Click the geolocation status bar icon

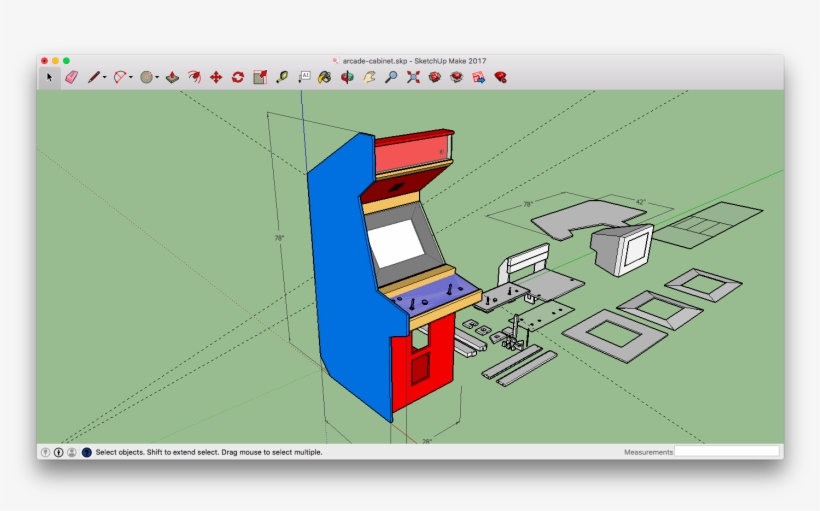(x=46, y=452)
